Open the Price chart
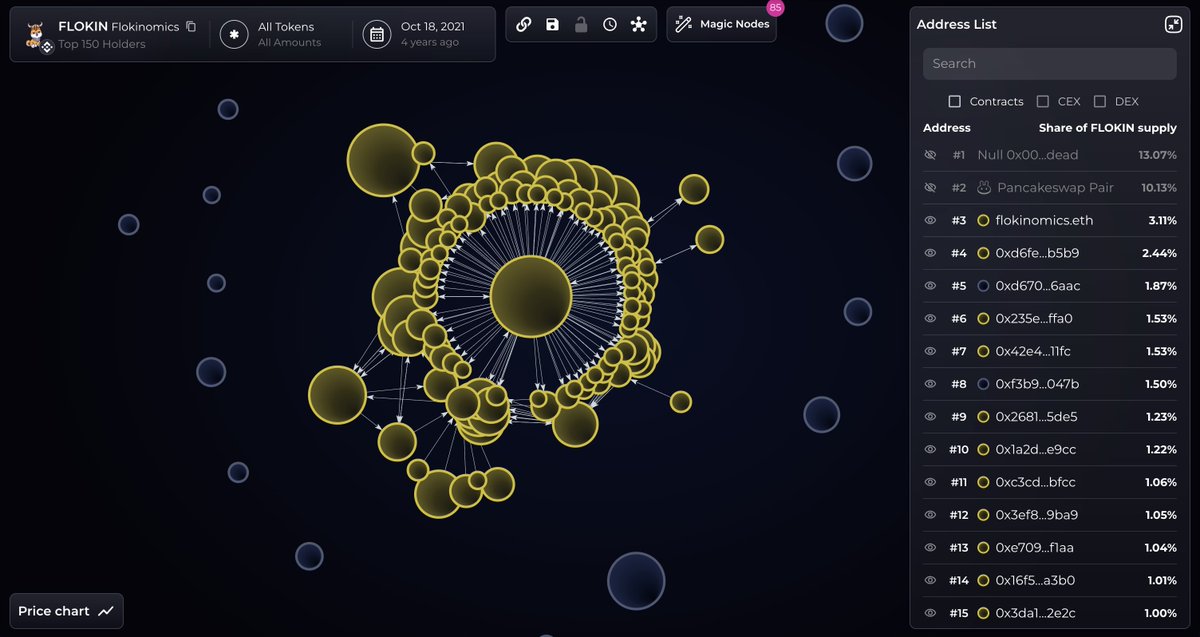 67,611
